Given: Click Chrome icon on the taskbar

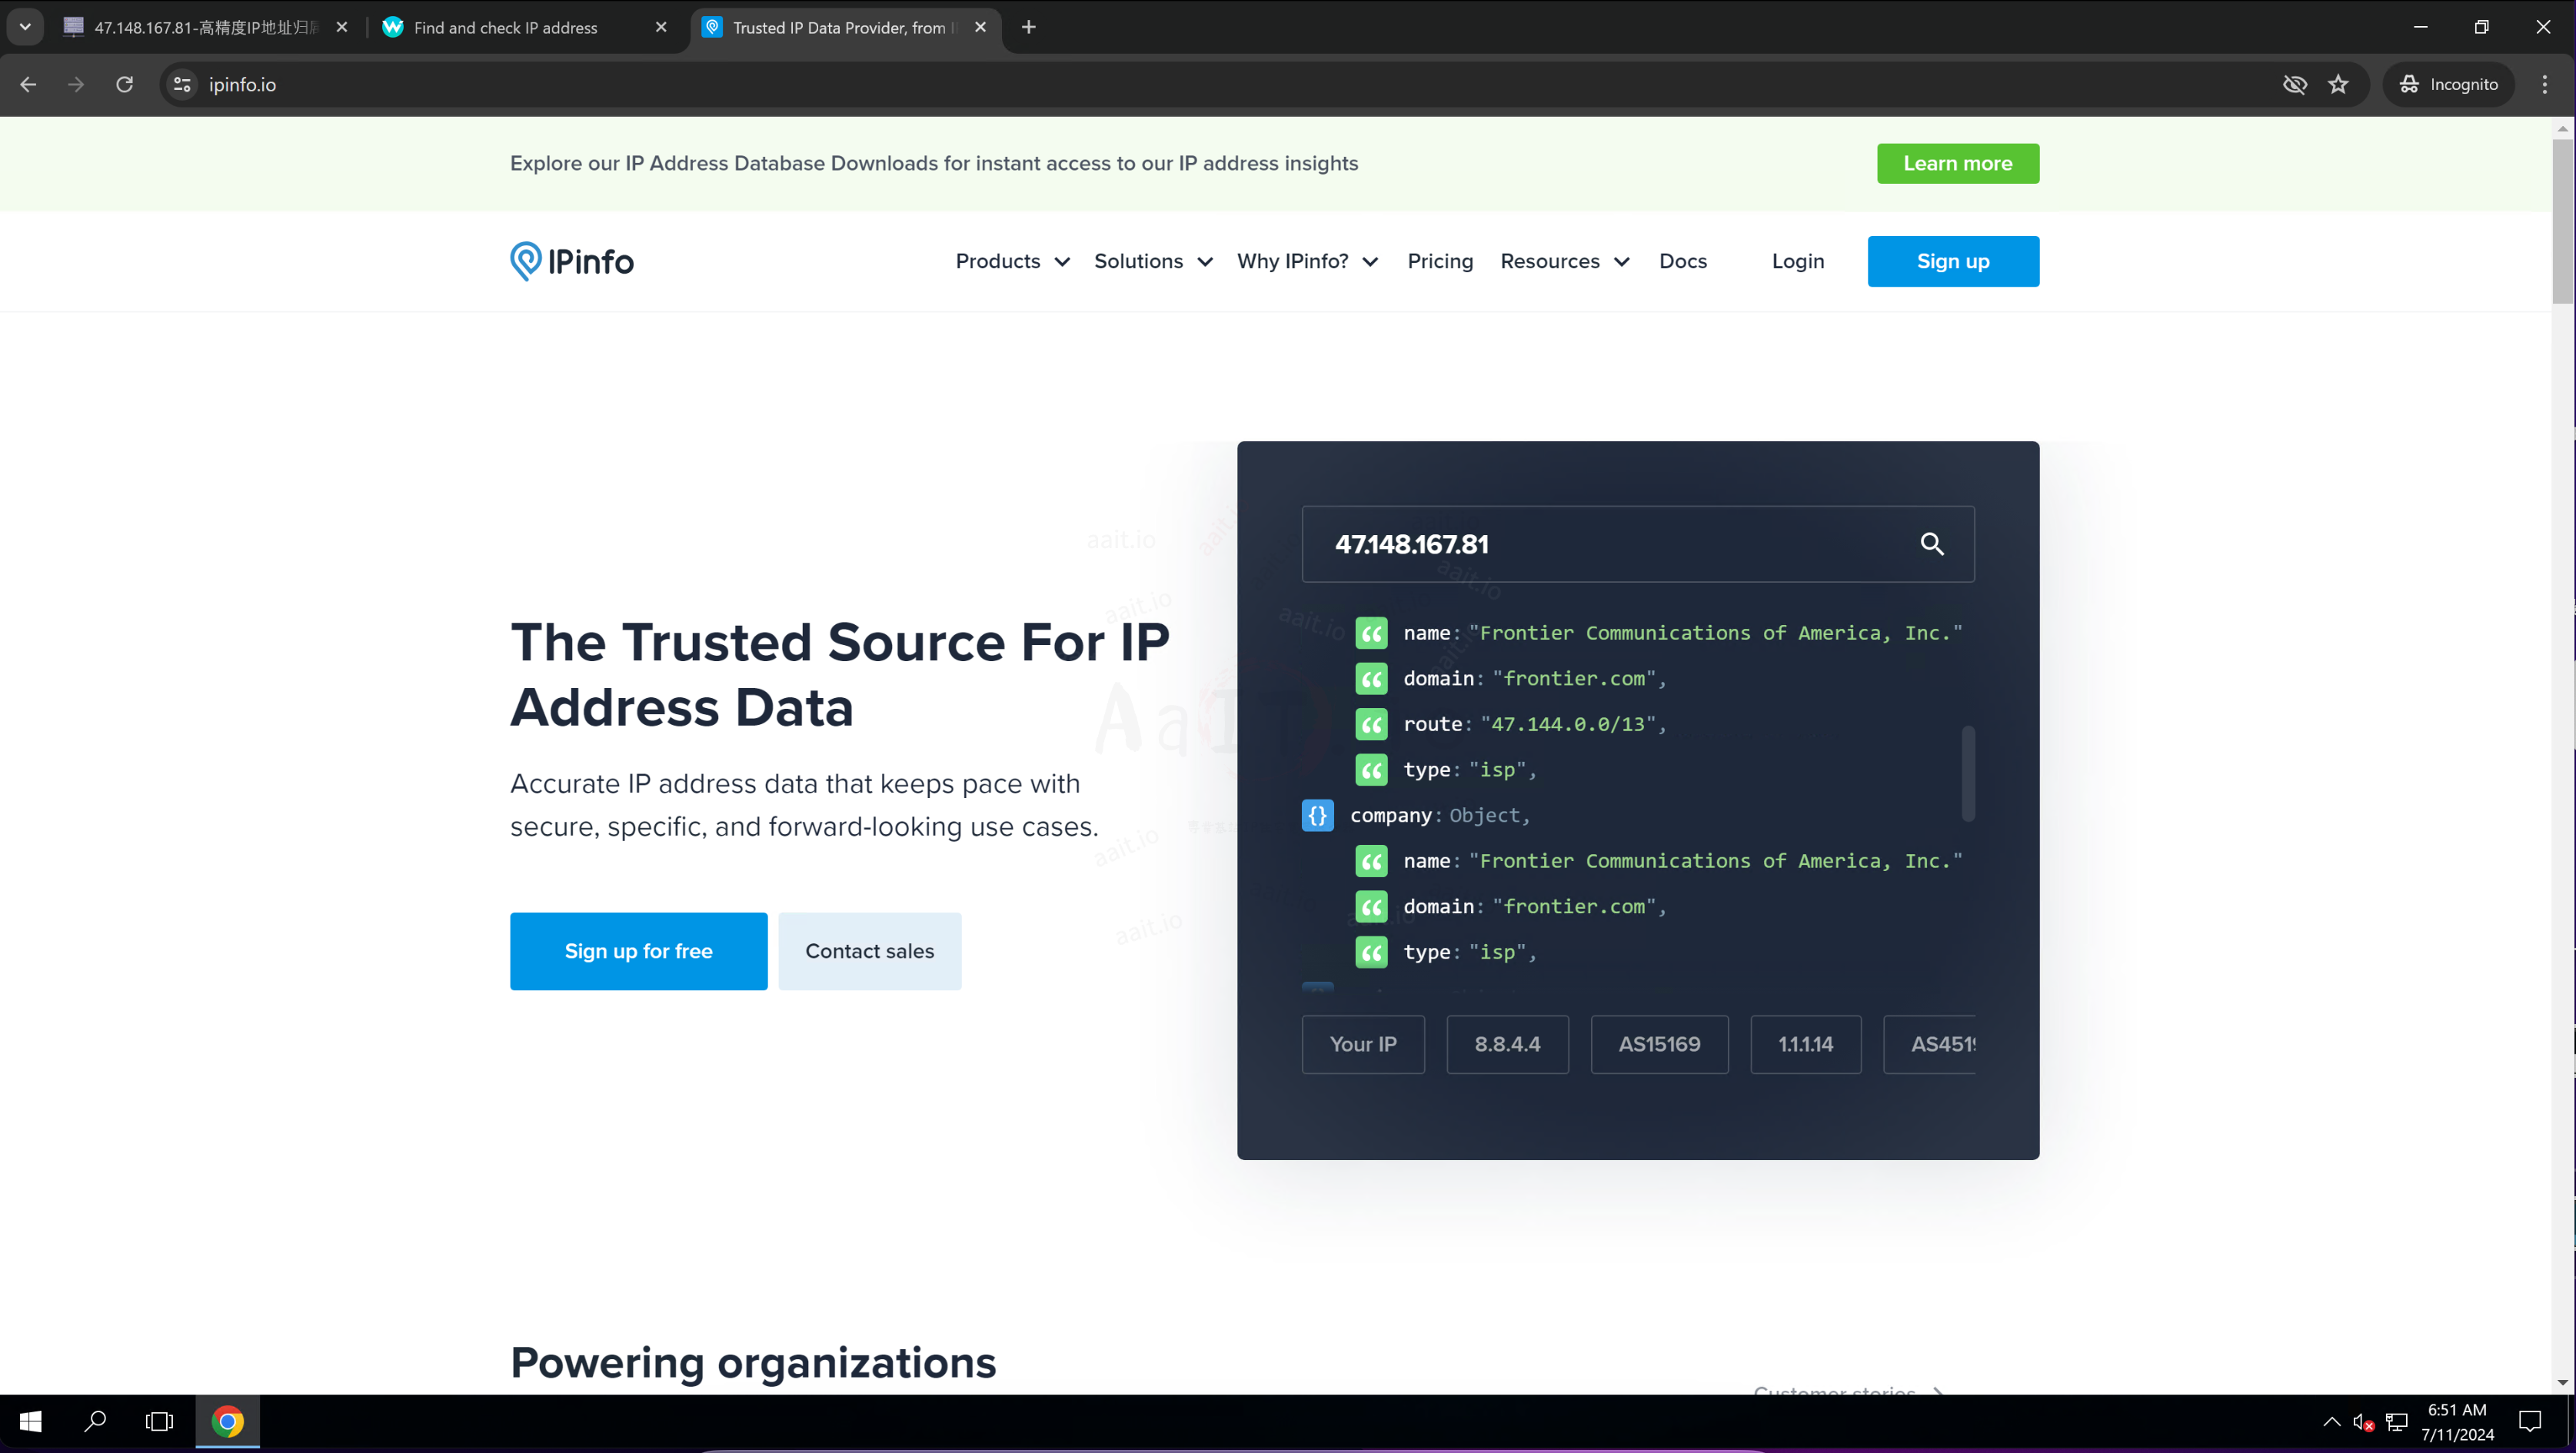Looking at the screenshot, I should pos(228,1421).
